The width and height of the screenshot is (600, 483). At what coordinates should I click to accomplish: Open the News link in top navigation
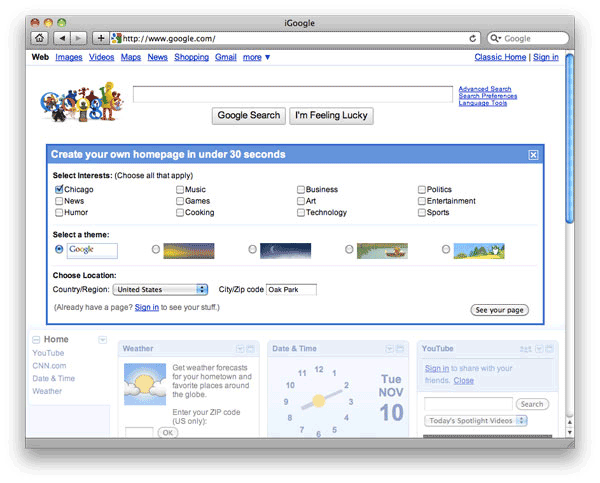[x=158, y=57]
